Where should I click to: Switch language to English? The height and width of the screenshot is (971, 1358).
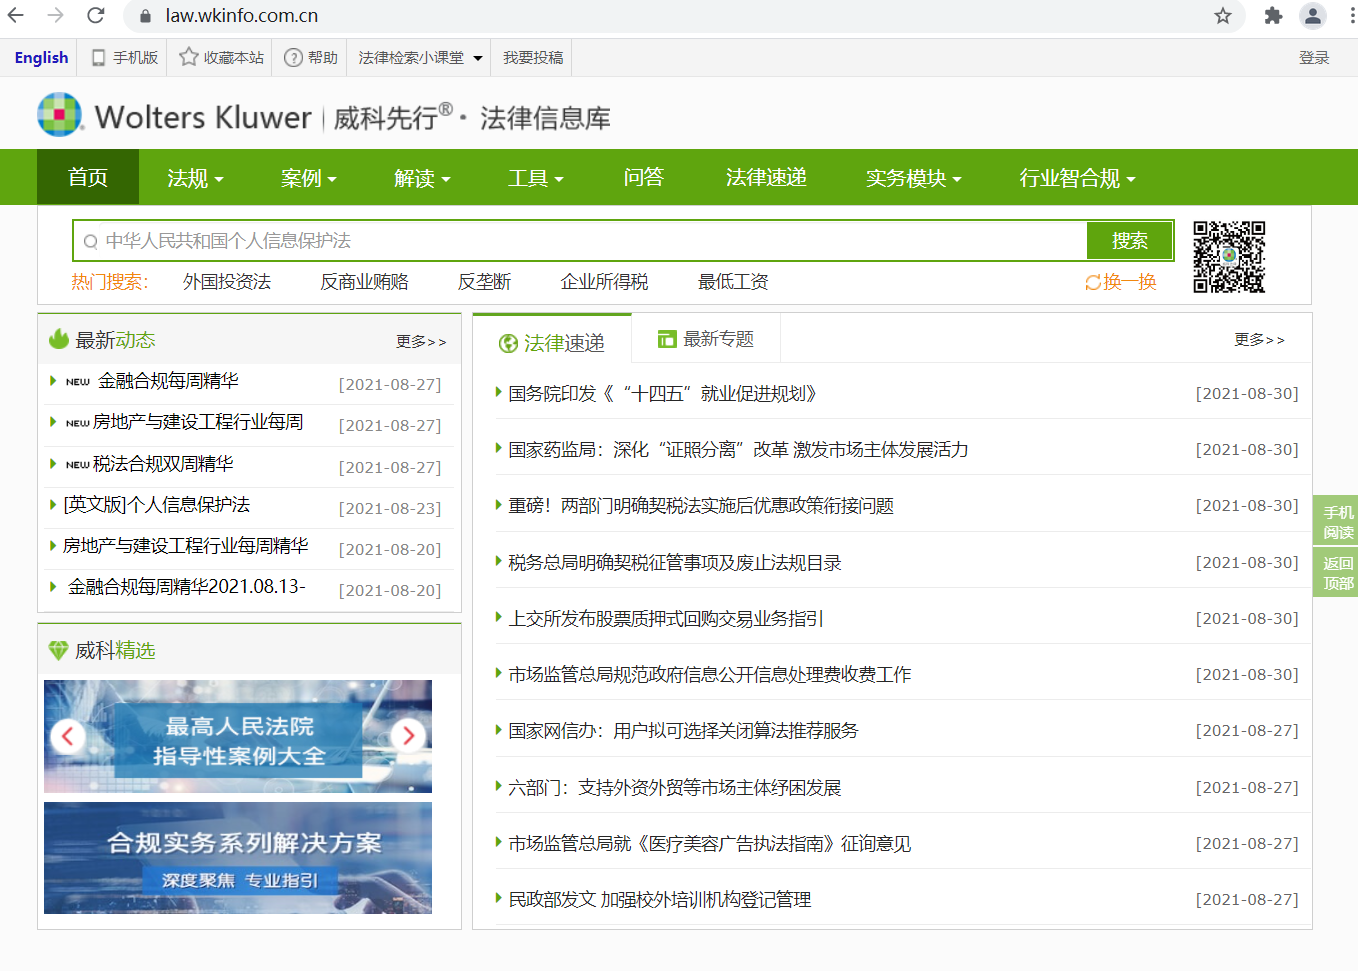[x=42, y=58]
